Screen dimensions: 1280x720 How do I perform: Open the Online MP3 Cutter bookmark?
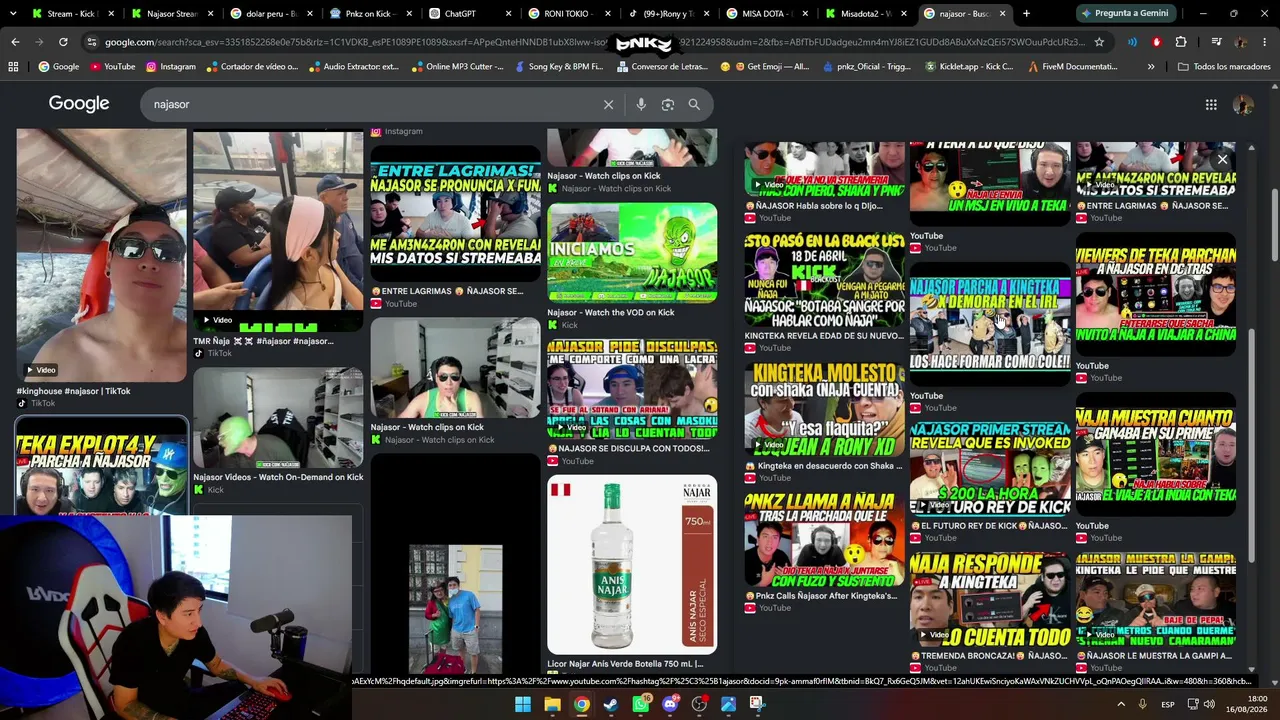(458, 67)
